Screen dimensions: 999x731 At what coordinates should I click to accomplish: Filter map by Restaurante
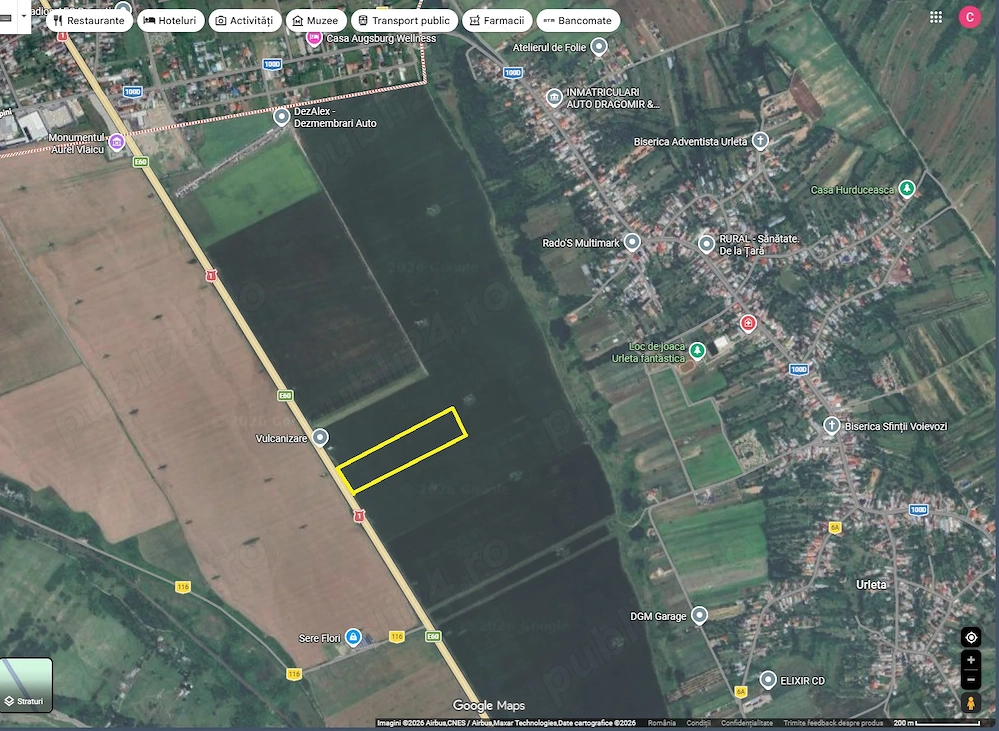click(x=90, y=20)
